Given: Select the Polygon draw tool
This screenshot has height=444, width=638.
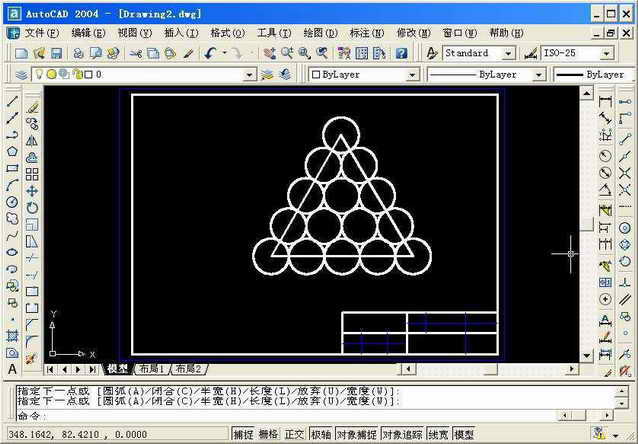Looking at the screenshot, I should (12, 151).
